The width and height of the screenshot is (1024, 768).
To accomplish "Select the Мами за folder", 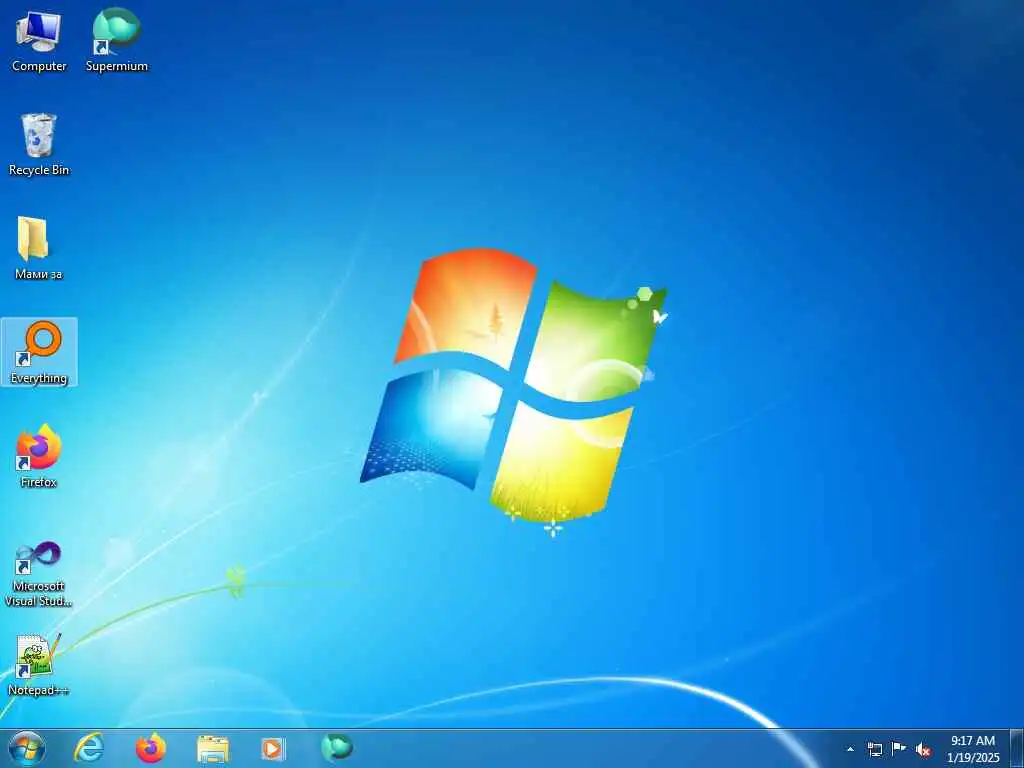I will (39, 248).
